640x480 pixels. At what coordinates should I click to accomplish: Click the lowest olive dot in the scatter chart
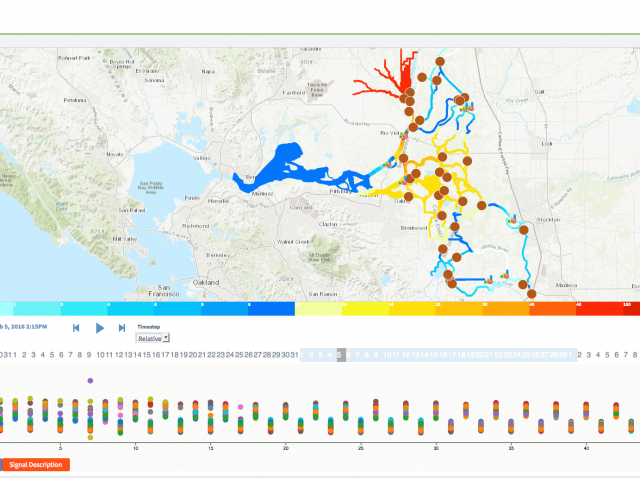[90, 438]
